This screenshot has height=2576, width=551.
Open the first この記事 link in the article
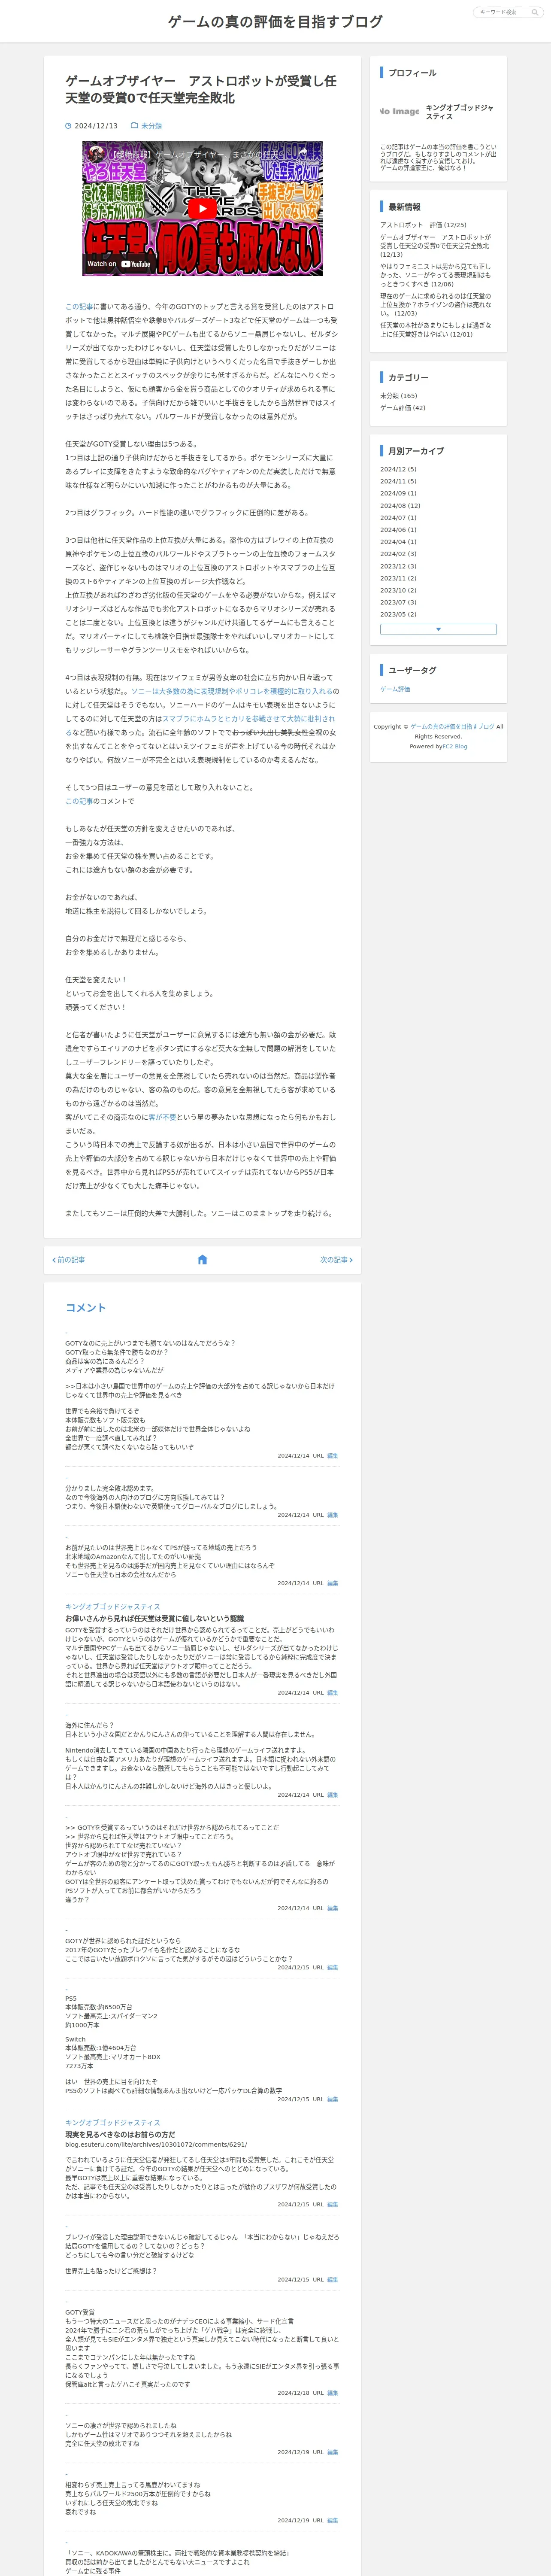tap(80, 307)
